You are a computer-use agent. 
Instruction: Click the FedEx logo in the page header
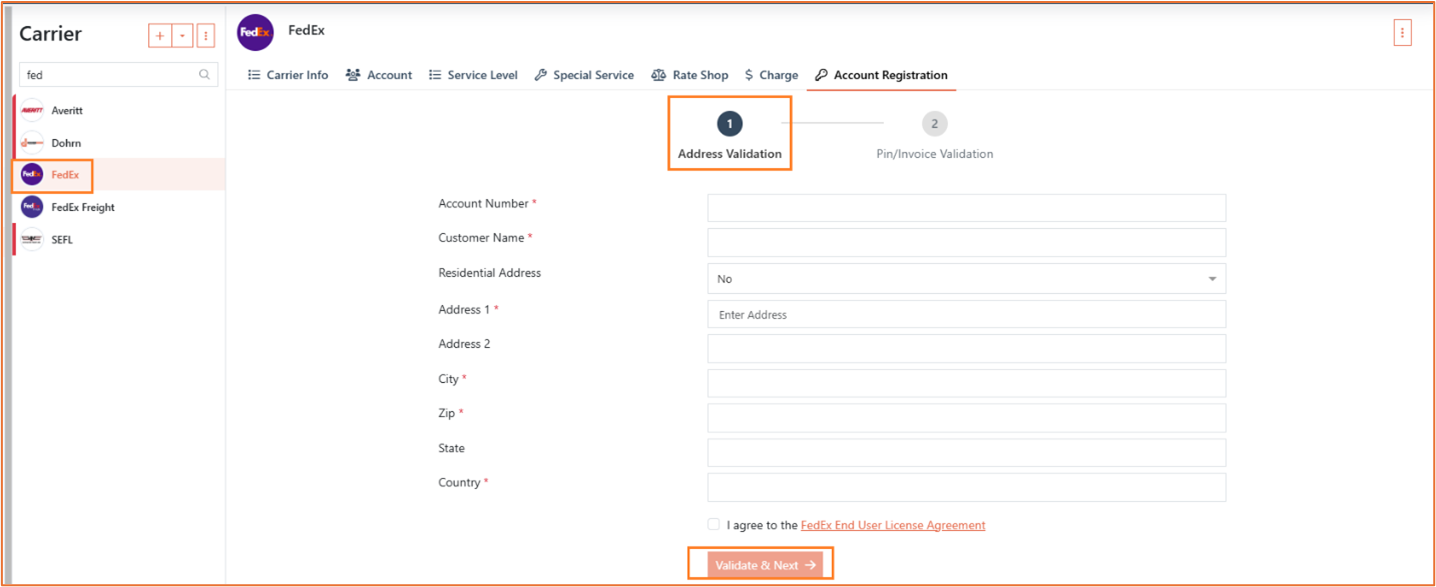coord(255,33)
